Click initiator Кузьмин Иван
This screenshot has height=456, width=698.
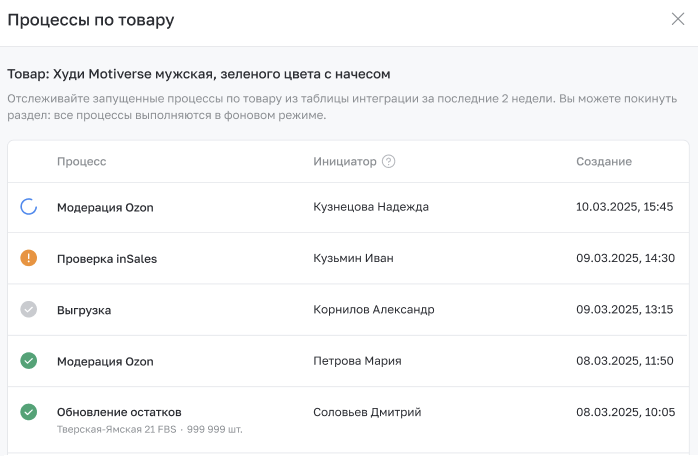click(x=353, y=258)
